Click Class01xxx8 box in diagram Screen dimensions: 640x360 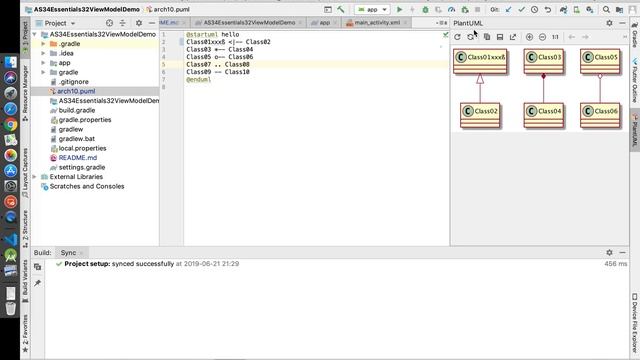(x=480, y=61)
